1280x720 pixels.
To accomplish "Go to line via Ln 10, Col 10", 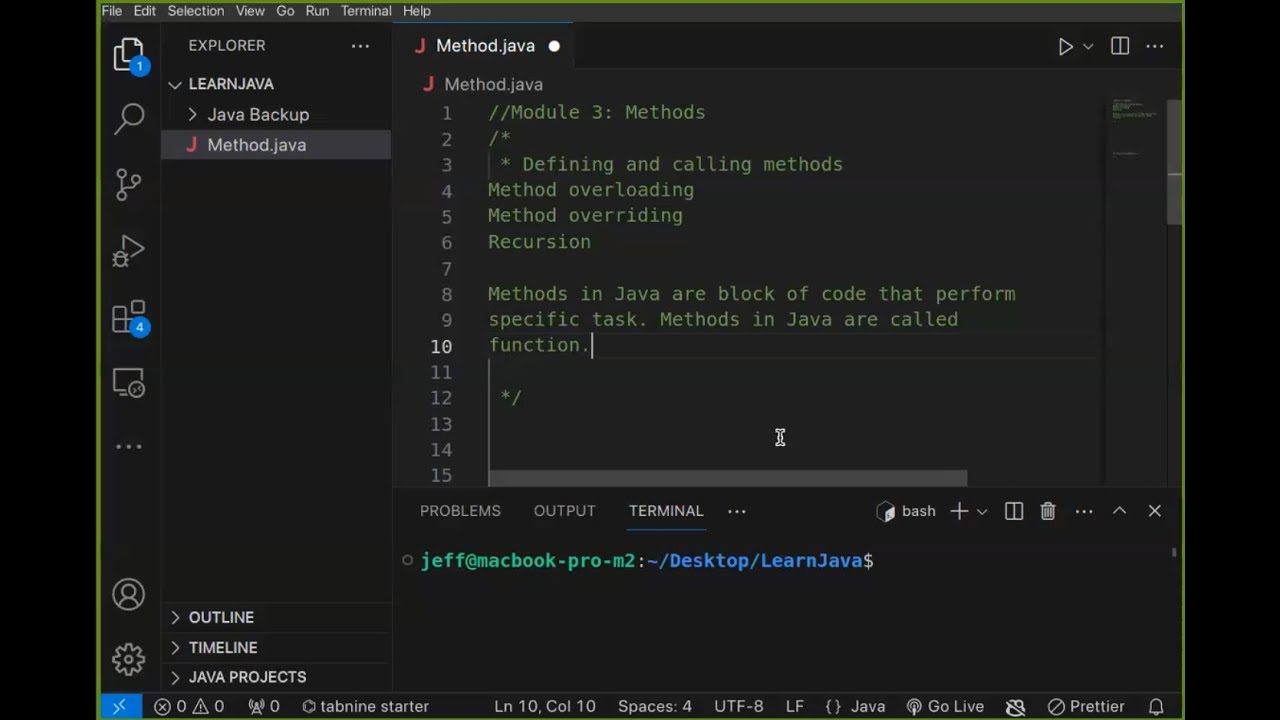I will (x=545, y=706).
